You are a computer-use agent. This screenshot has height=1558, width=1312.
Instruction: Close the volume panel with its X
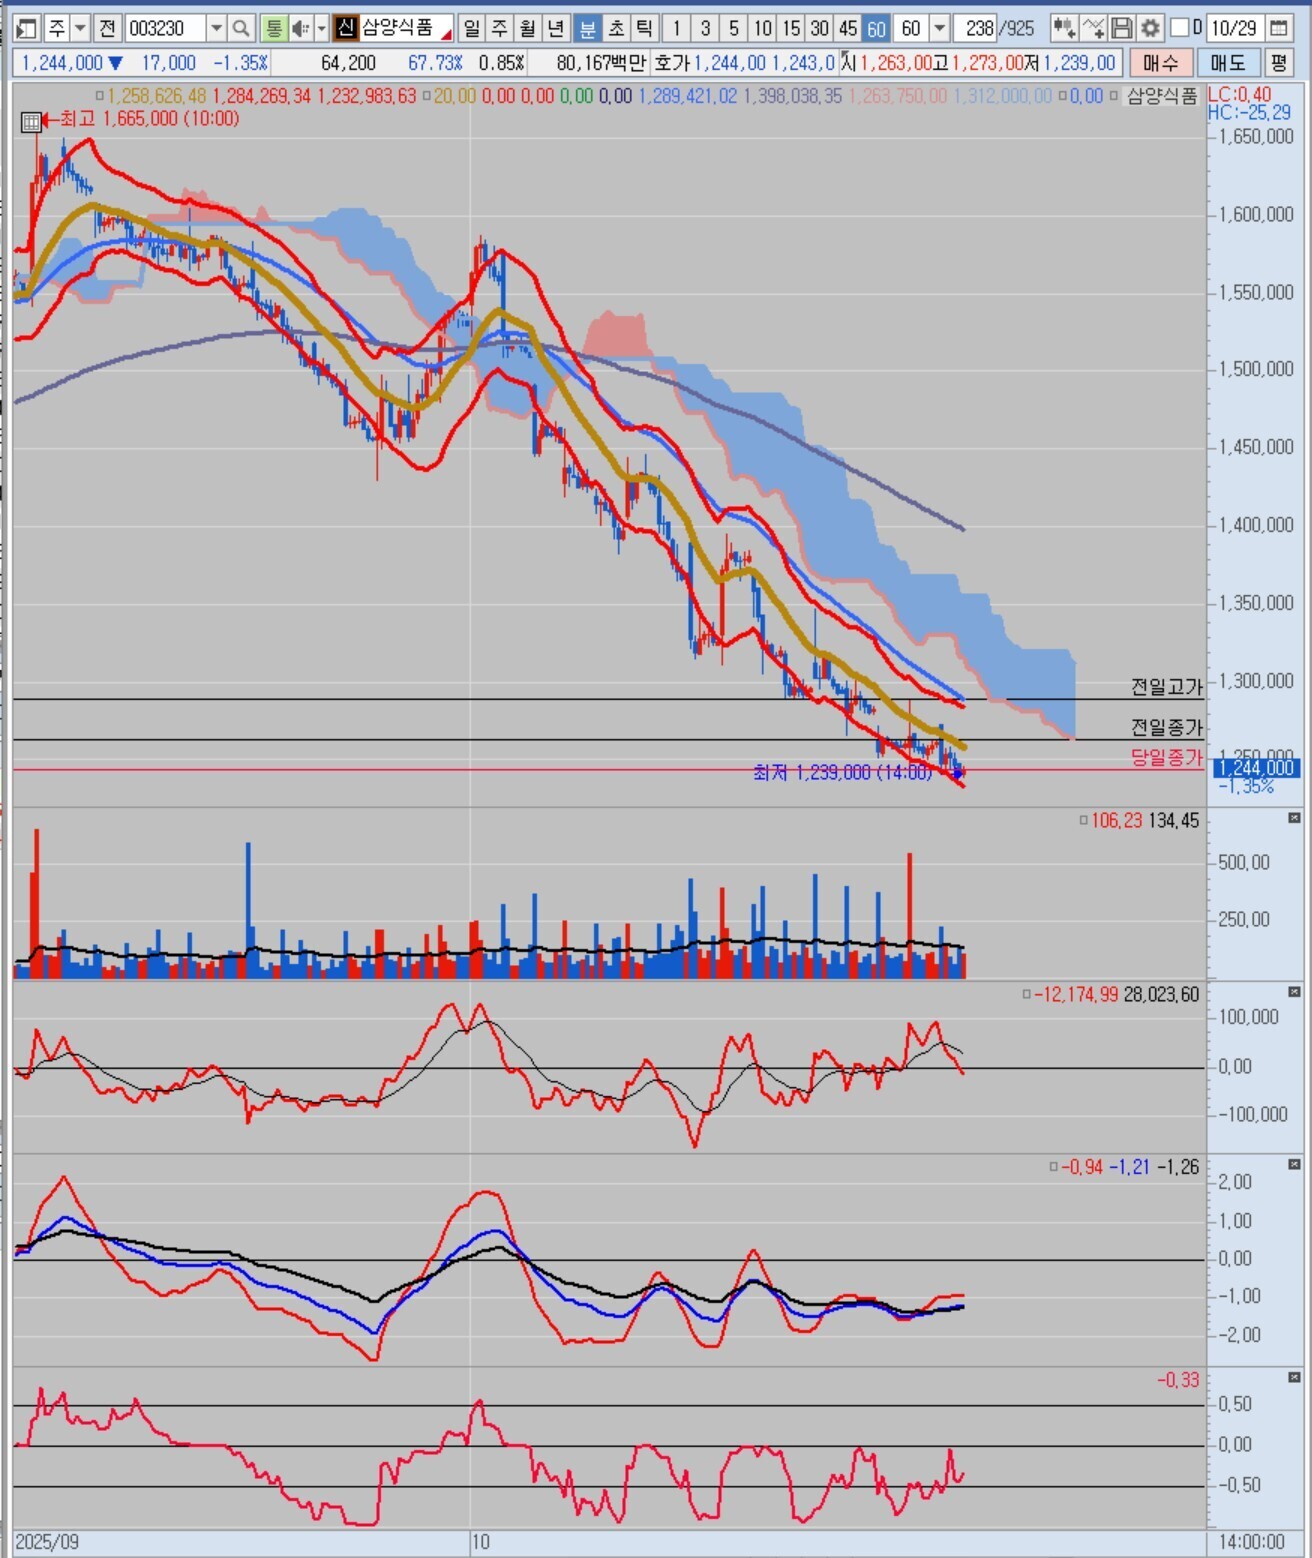pos(1294,819)
